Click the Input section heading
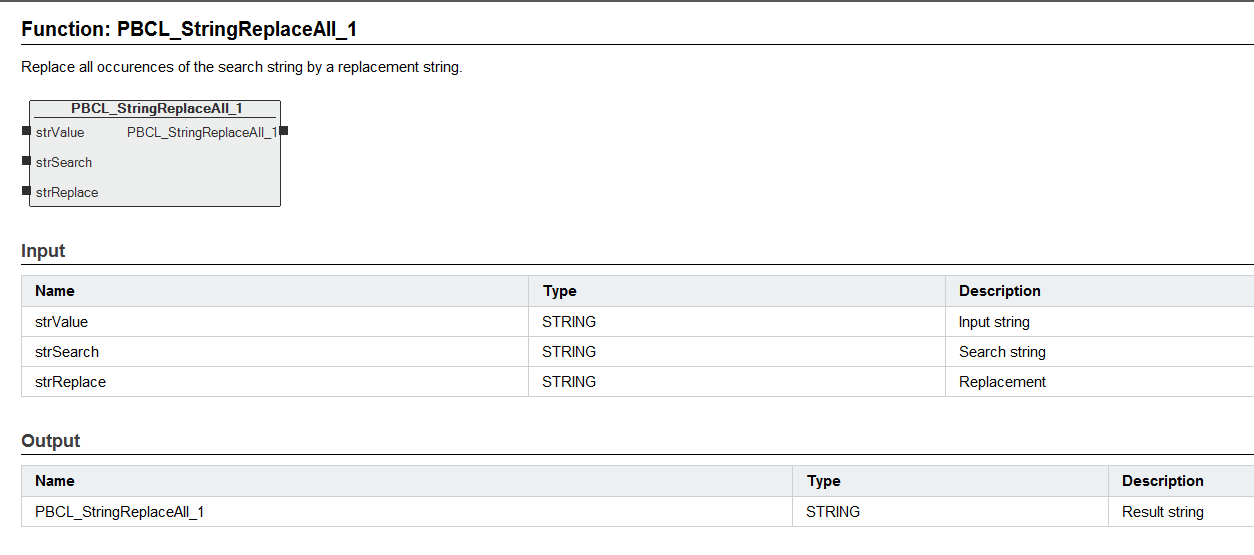The height and width of the screenshot is (555, 1254). (x=43, y=251)
